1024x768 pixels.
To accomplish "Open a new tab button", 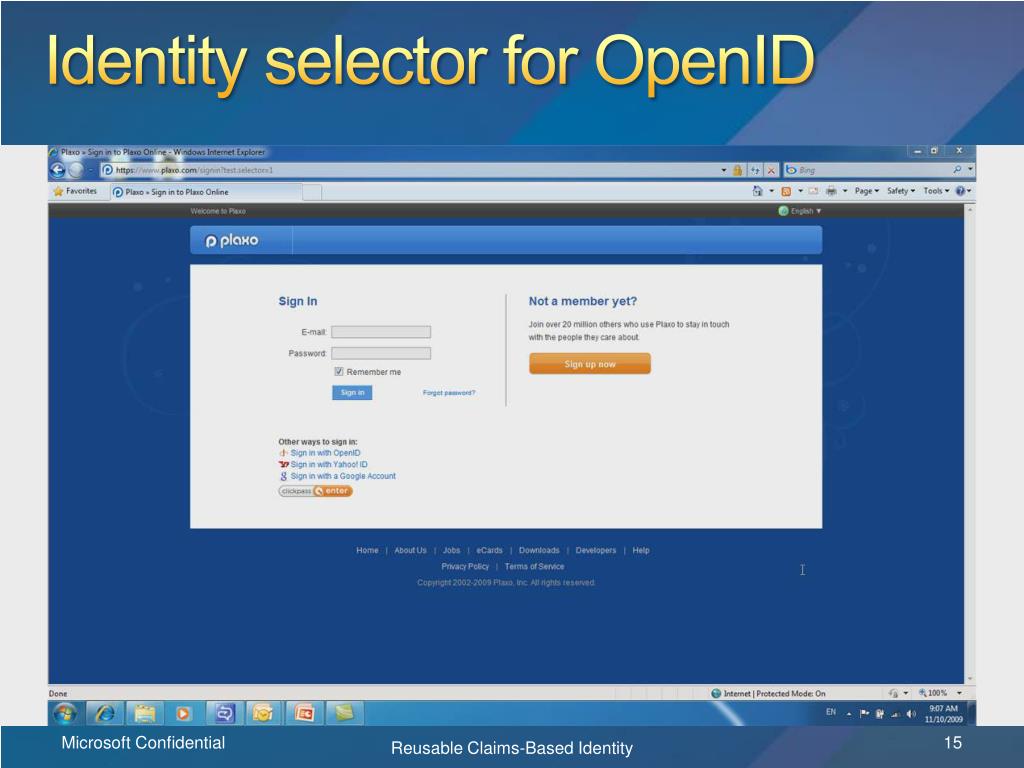I will coord(312,192).
